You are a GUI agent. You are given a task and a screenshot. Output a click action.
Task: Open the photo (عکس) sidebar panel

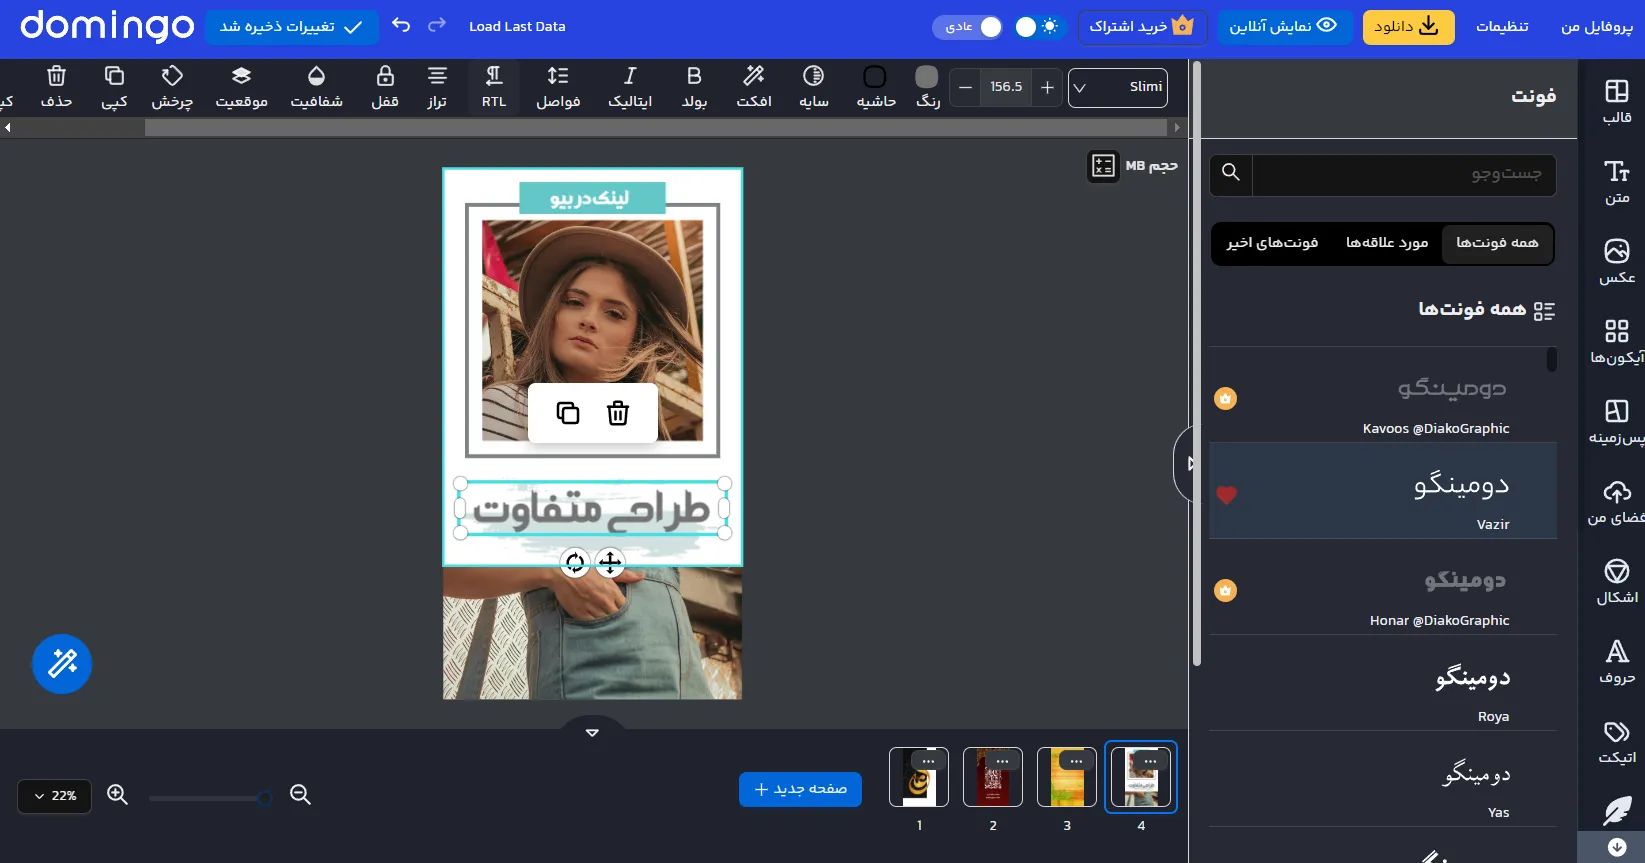(x=1617, y=261)
